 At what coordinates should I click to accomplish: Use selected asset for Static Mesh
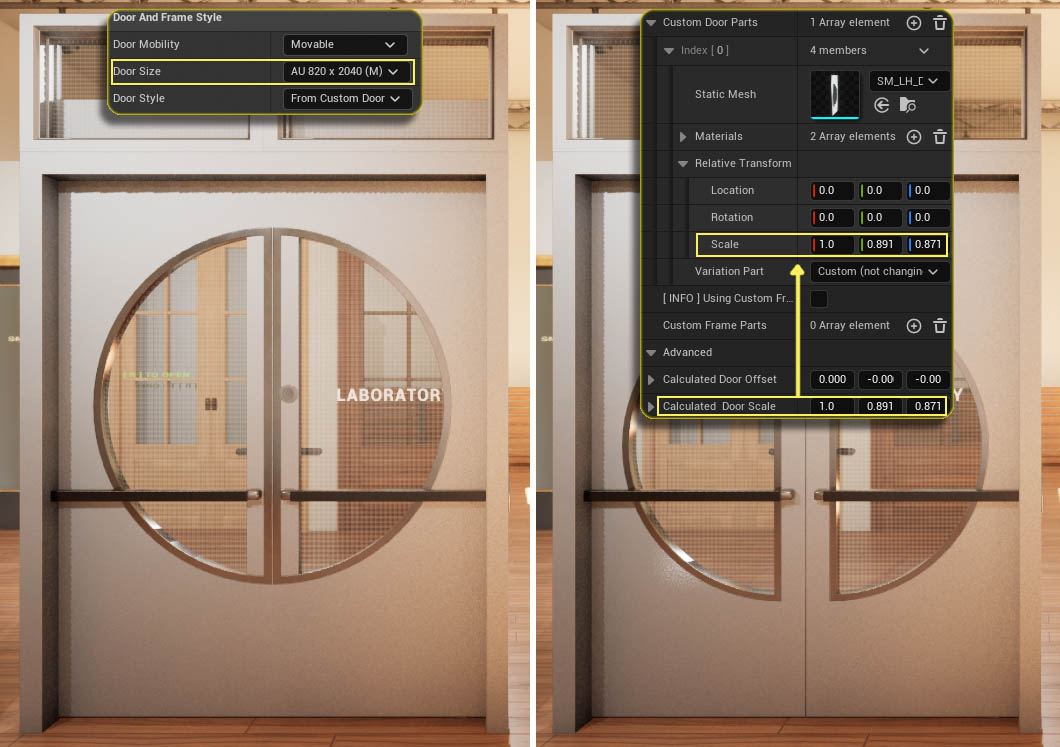coord(882,105)
